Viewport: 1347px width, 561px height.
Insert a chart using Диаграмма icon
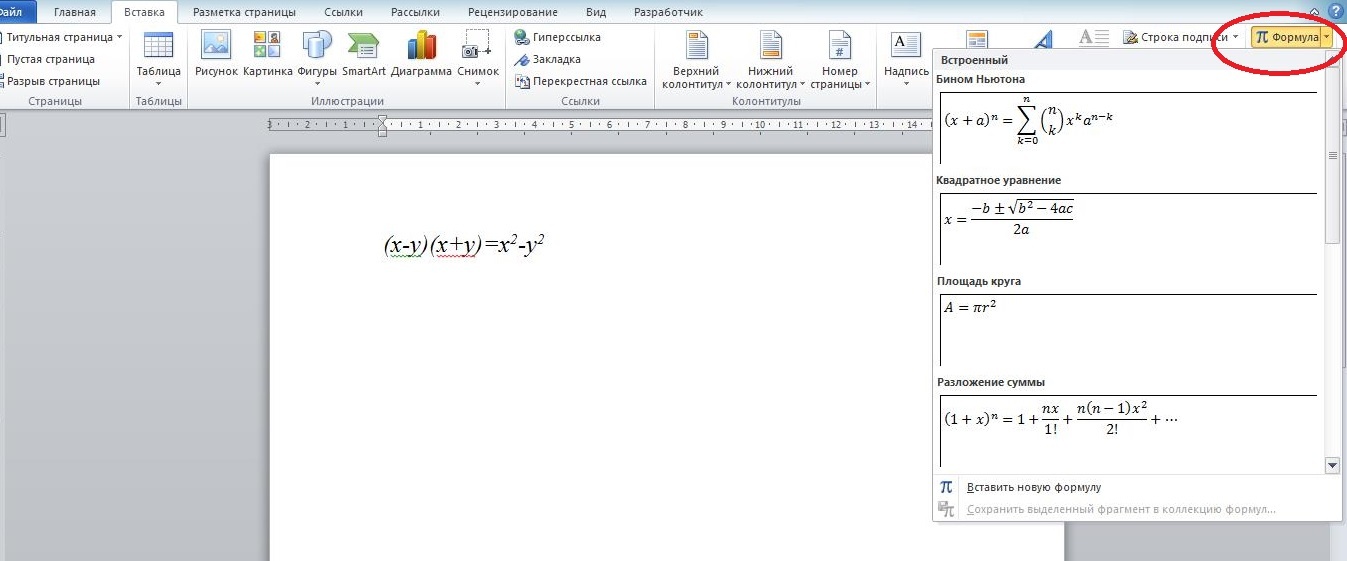click(x=421, y=47)
